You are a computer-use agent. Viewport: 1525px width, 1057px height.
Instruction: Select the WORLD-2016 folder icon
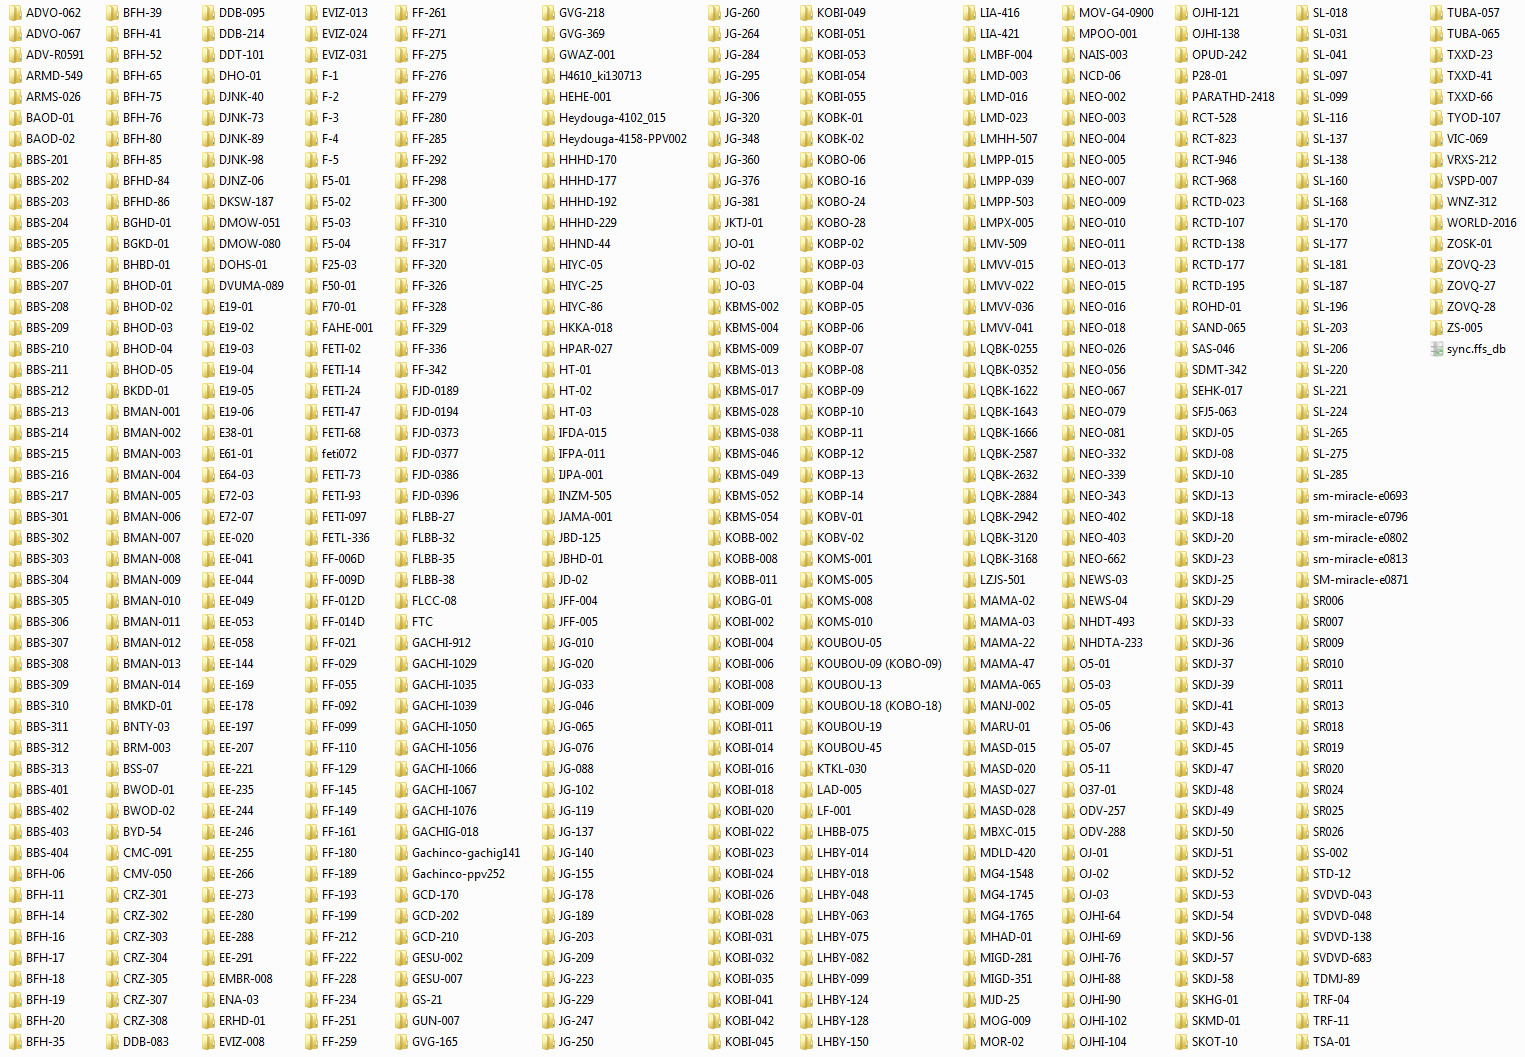tap(1436, 223)
